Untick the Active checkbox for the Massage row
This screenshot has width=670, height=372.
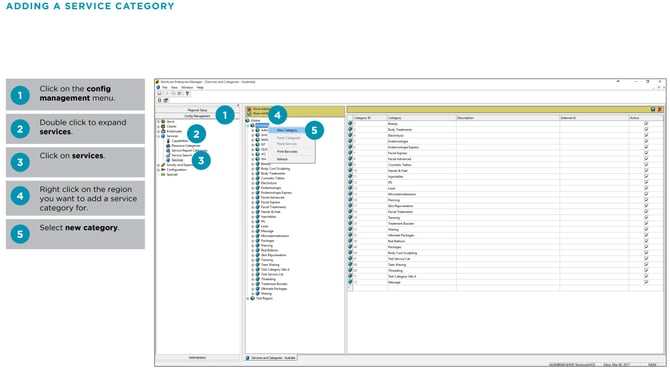pos(646,282)
